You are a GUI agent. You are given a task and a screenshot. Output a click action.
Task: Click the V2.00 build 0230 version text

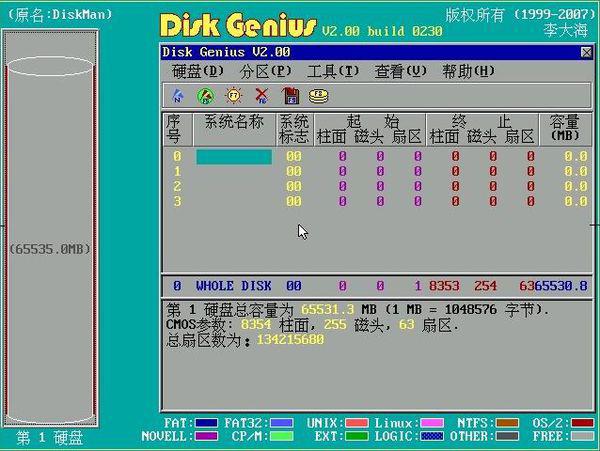pos(382,31)
